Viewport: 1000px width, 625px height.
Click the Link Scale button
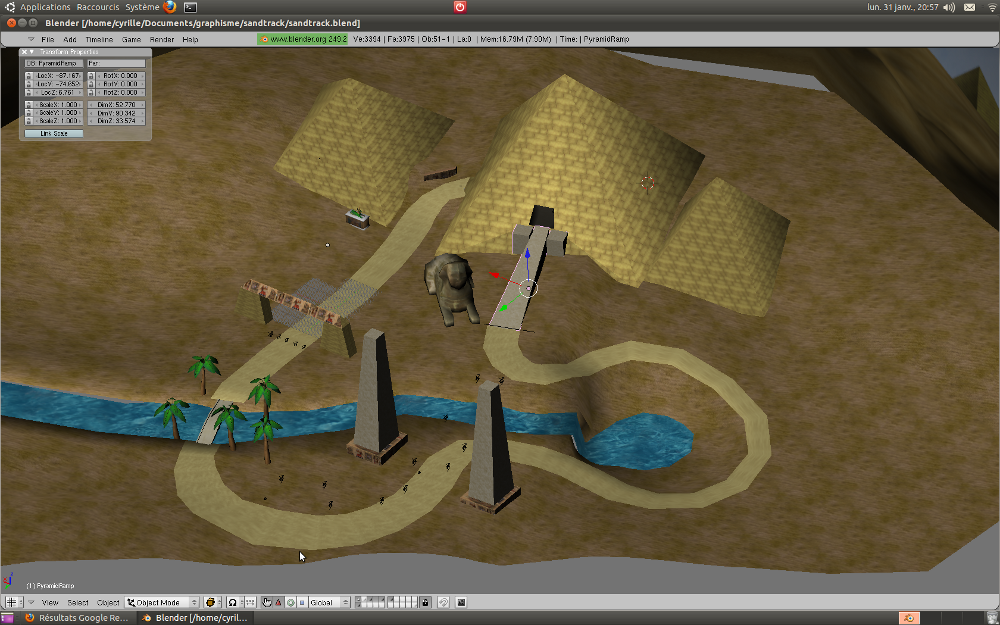click(54, 132)
